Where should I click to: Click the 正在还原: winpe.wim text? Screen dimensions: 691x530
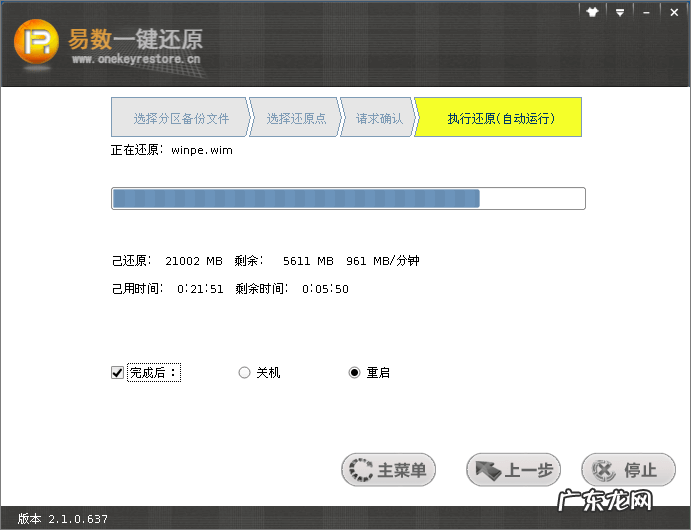[x=172, y=150]
